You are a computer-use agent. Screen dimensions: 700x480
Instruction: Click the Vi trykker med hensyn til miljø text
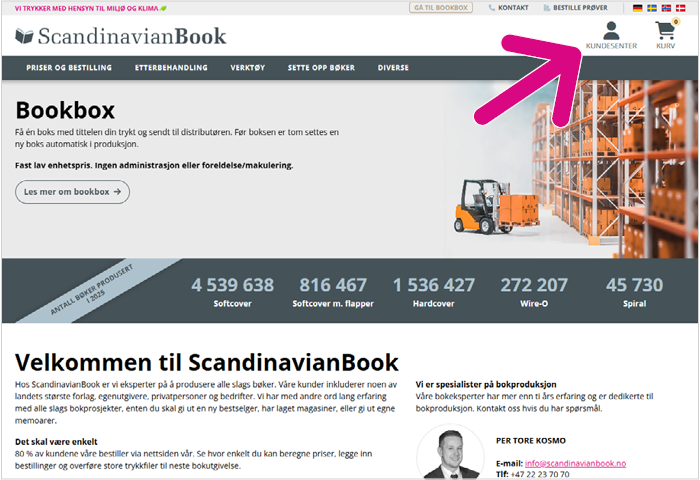[x=87, y=8]
